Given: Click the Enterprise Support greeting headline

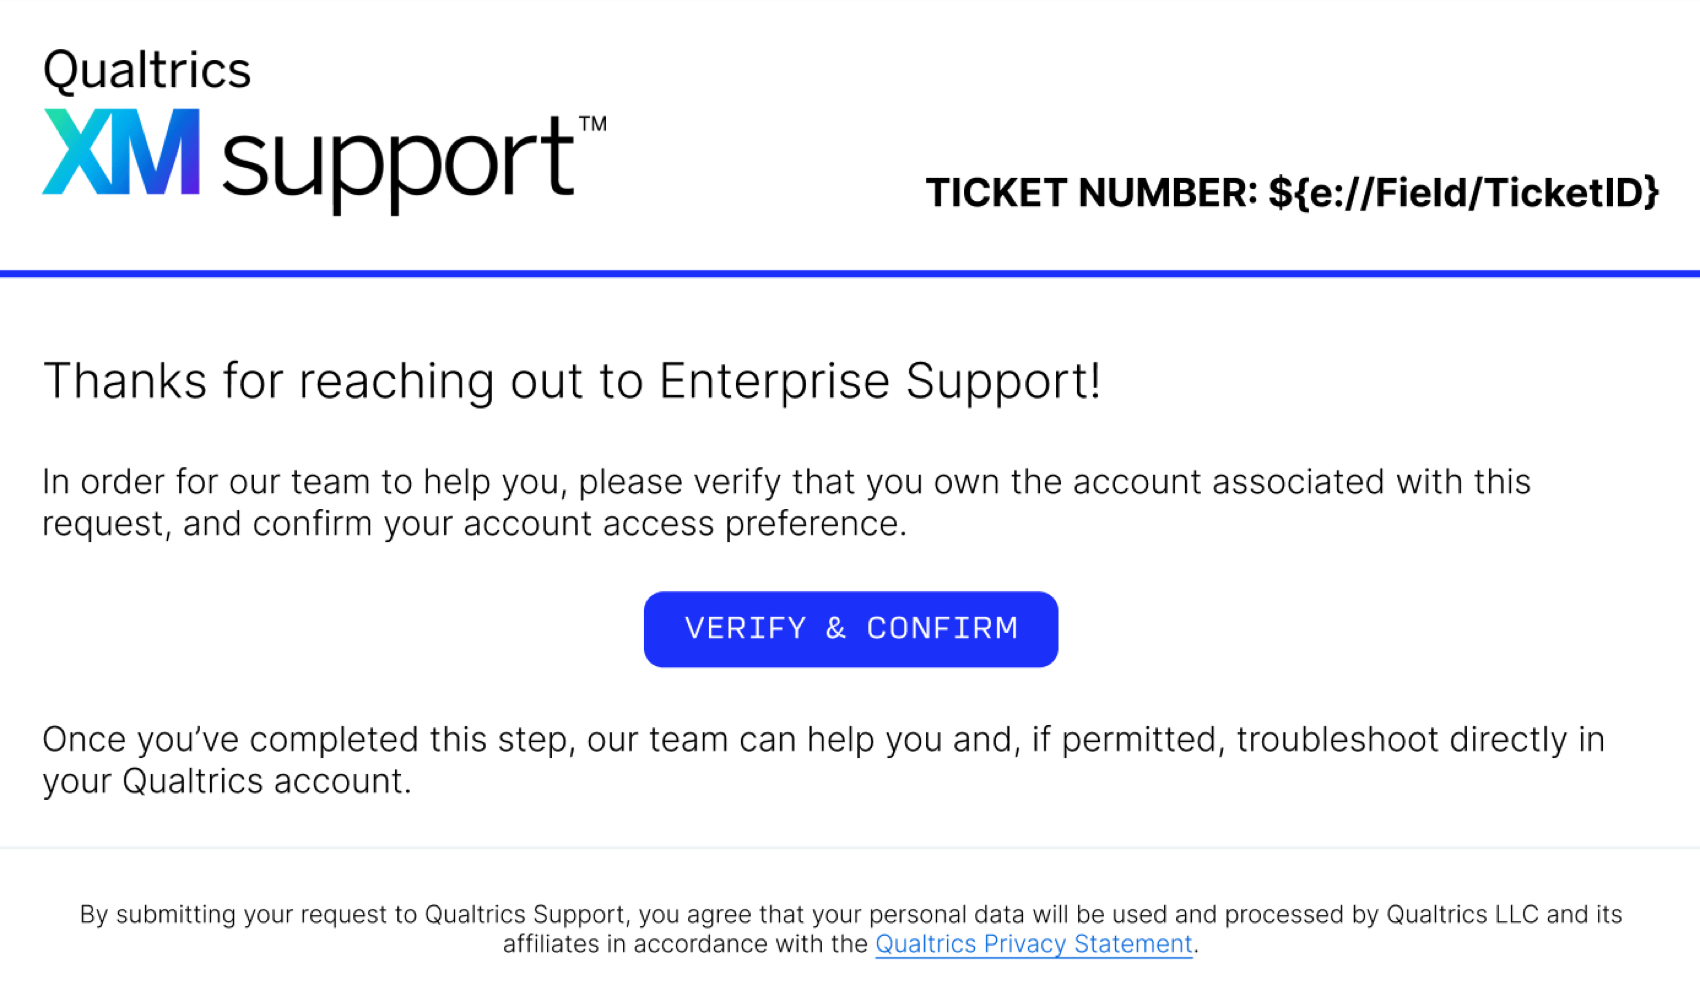Looking at the screenshot, I should tap(572, 380).
